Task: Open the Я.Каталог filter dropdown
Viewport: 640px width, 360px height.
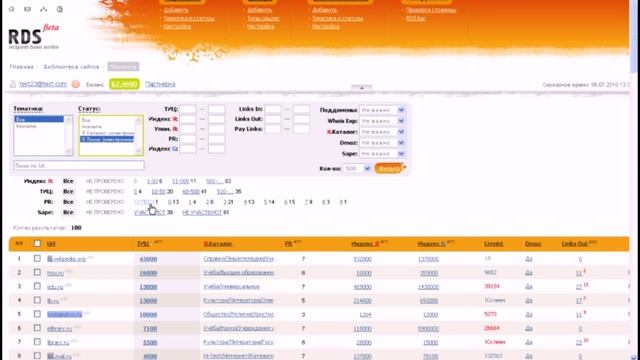Action: (x=382, y=132)
